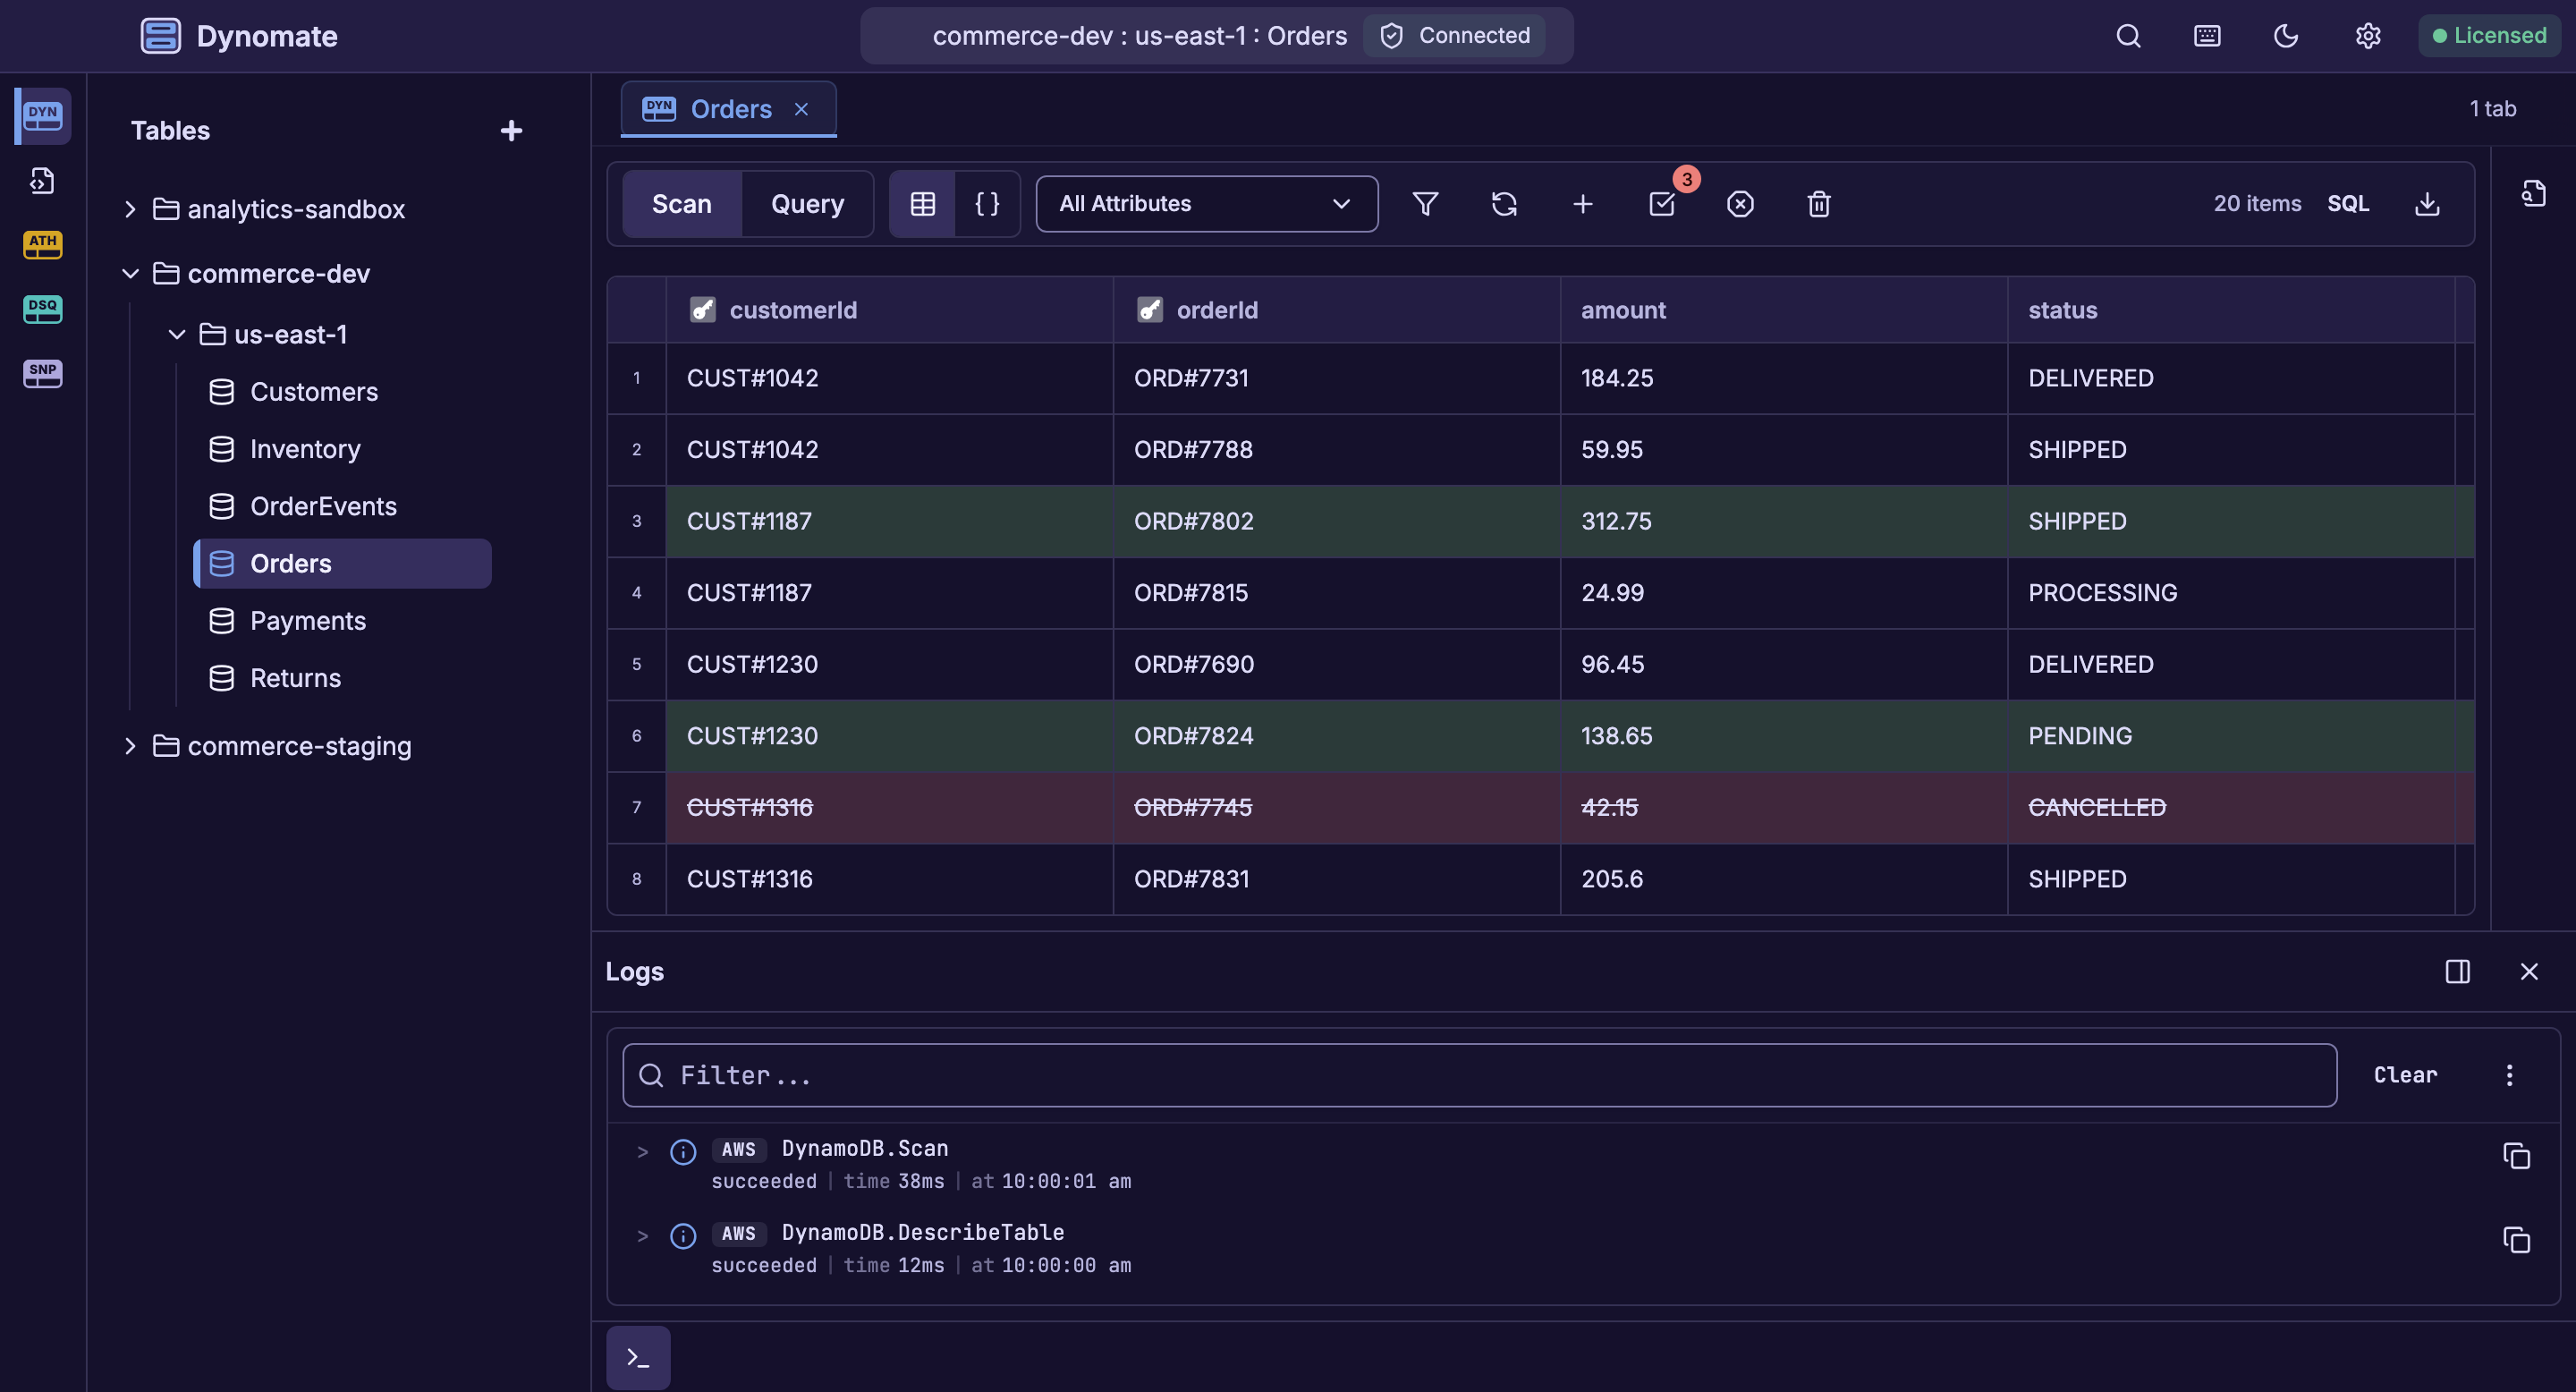2576x1392 pixels.
Task: Delete selected items with trash icon
Action: [1819, 204]
